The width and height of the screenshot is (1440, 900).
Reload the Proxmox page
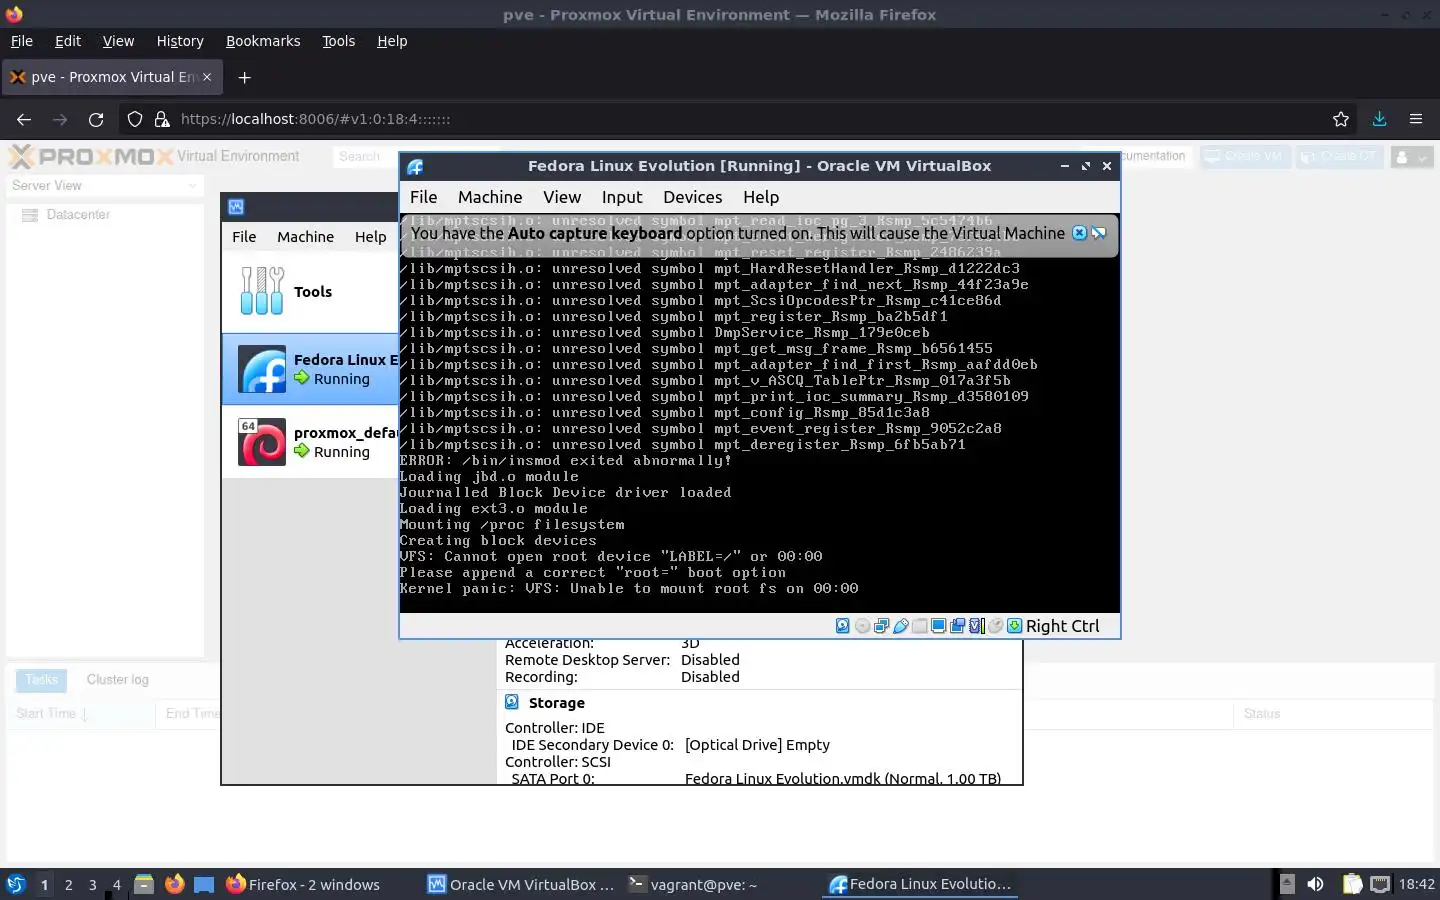(x=96, y=119)
